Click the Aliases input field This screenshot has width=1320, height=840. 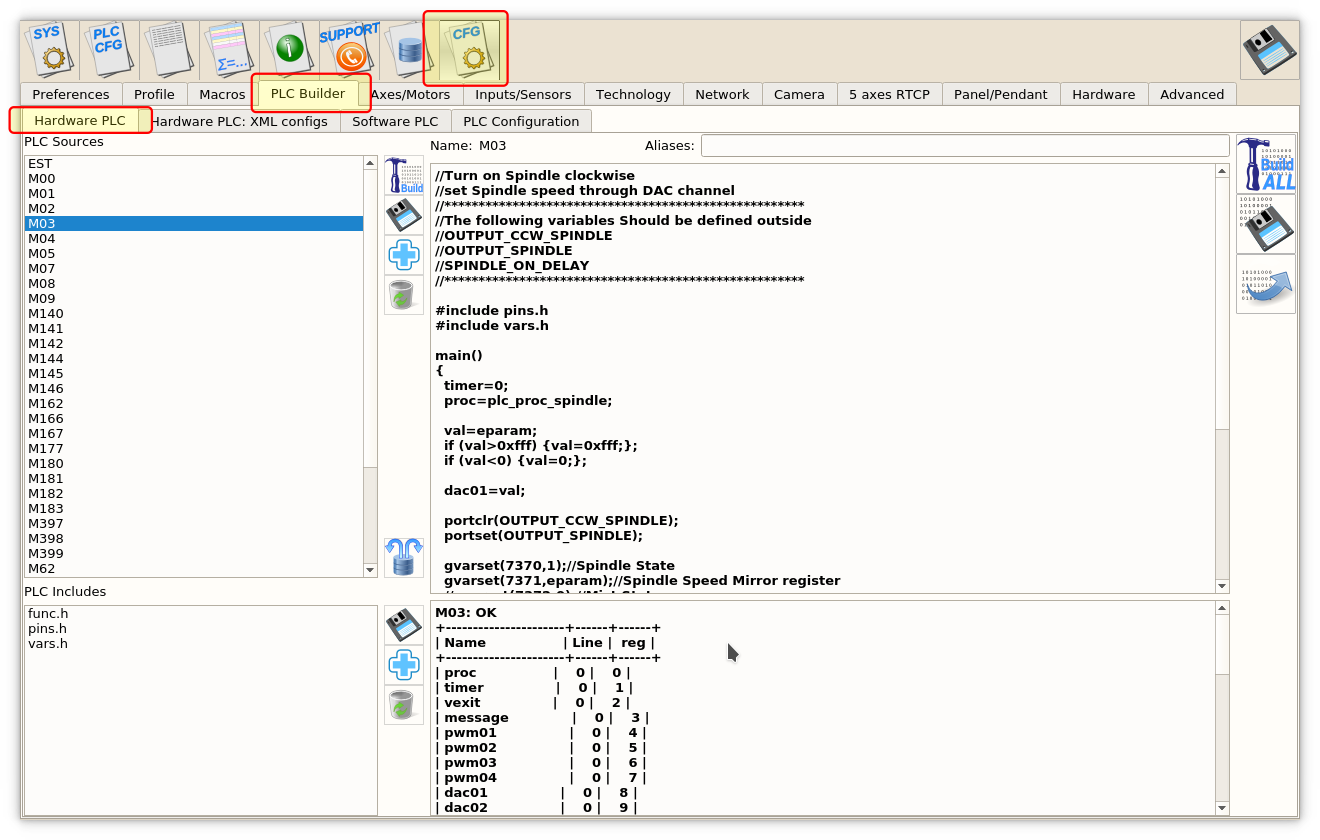tap(964, 146)
